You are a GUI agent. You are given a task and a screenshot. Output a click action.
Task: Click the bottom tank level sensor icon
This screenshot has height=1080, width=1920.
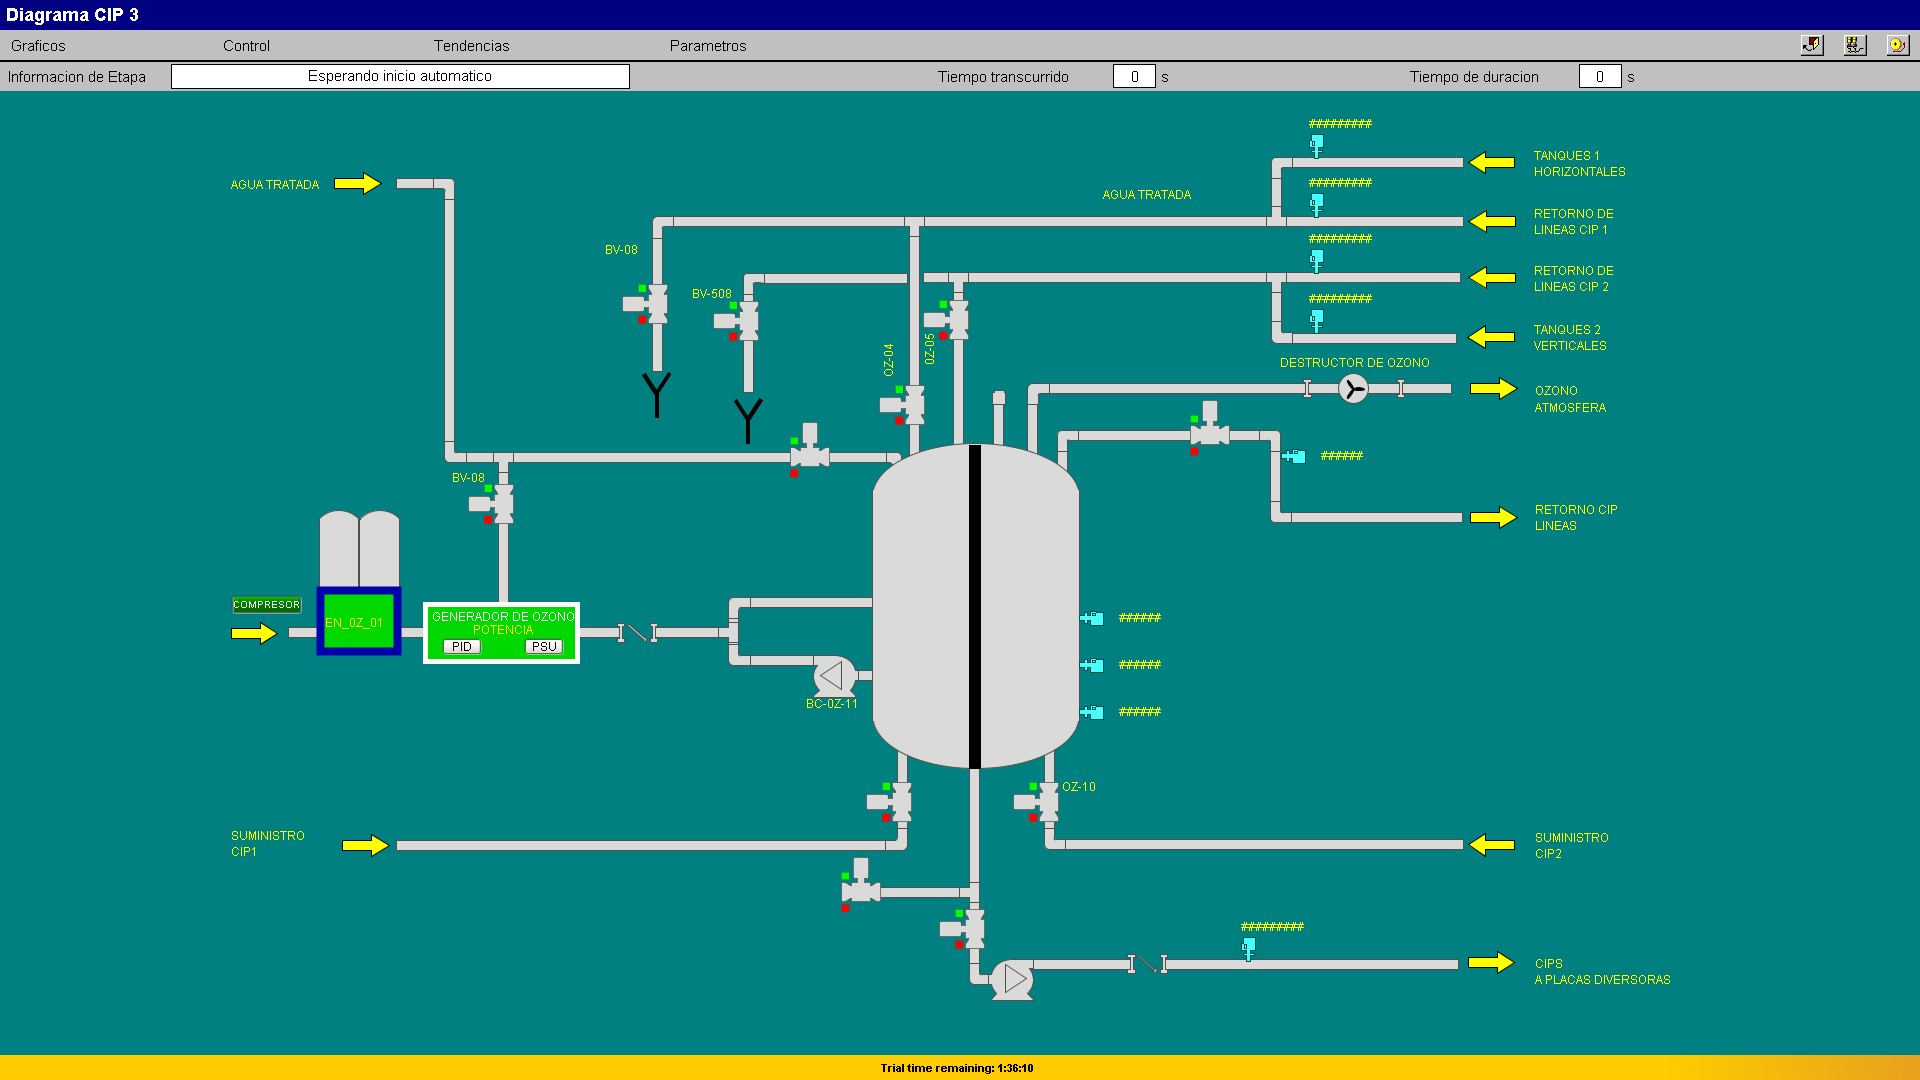pyautogui.click(x=1092, y=712)
